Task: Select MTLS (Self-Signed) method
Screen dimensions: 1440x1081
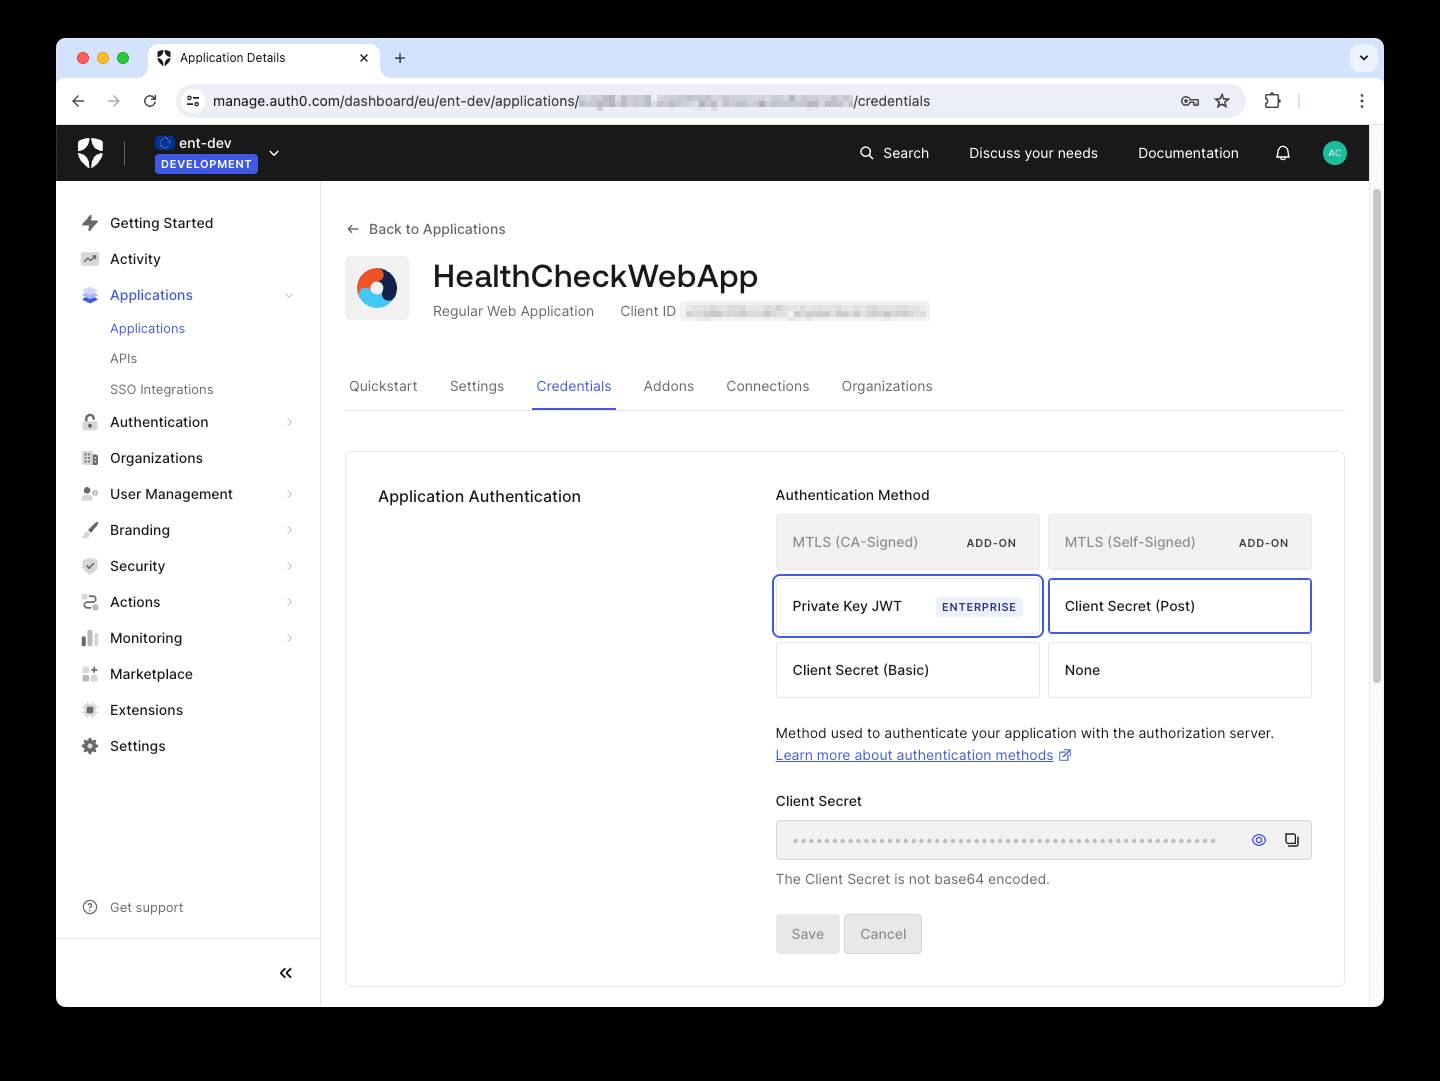Action: (x=1180, y=542)
